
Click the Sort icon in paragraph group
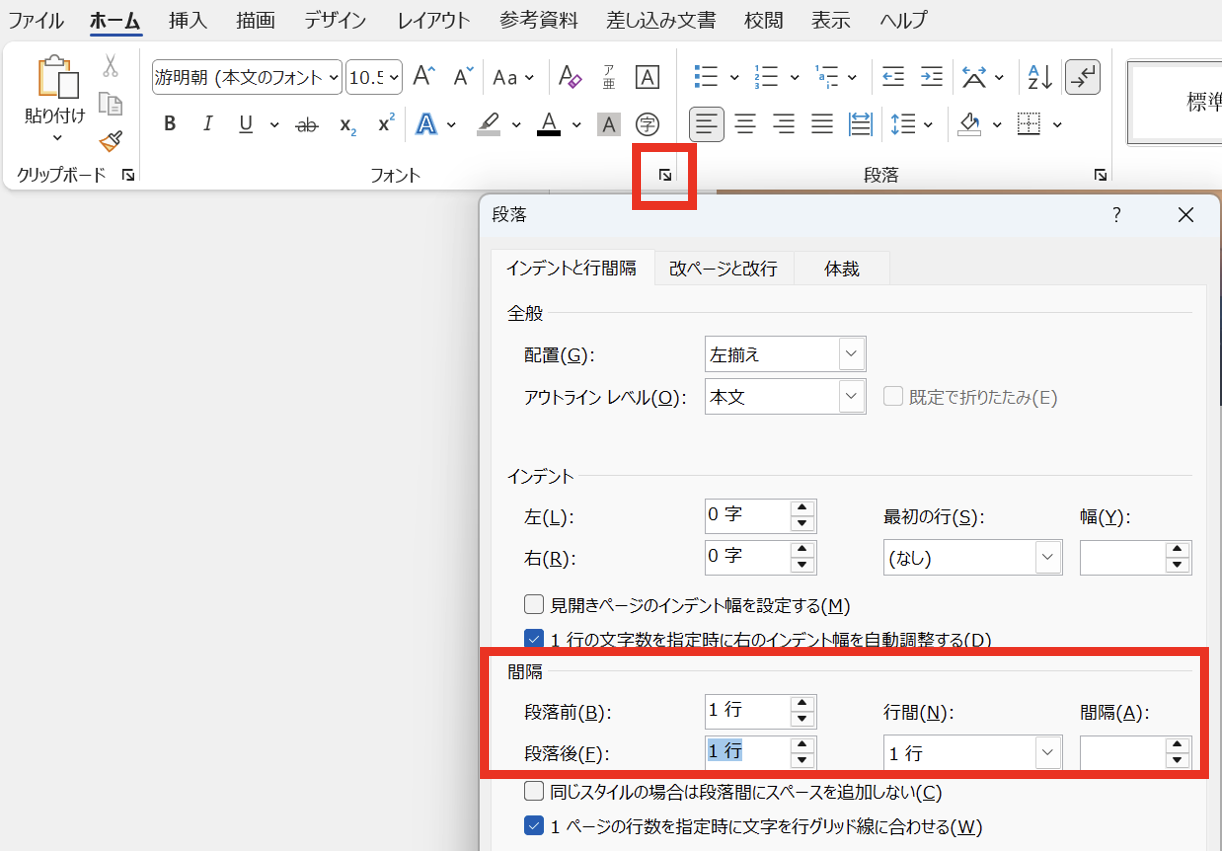(1040, 77)
